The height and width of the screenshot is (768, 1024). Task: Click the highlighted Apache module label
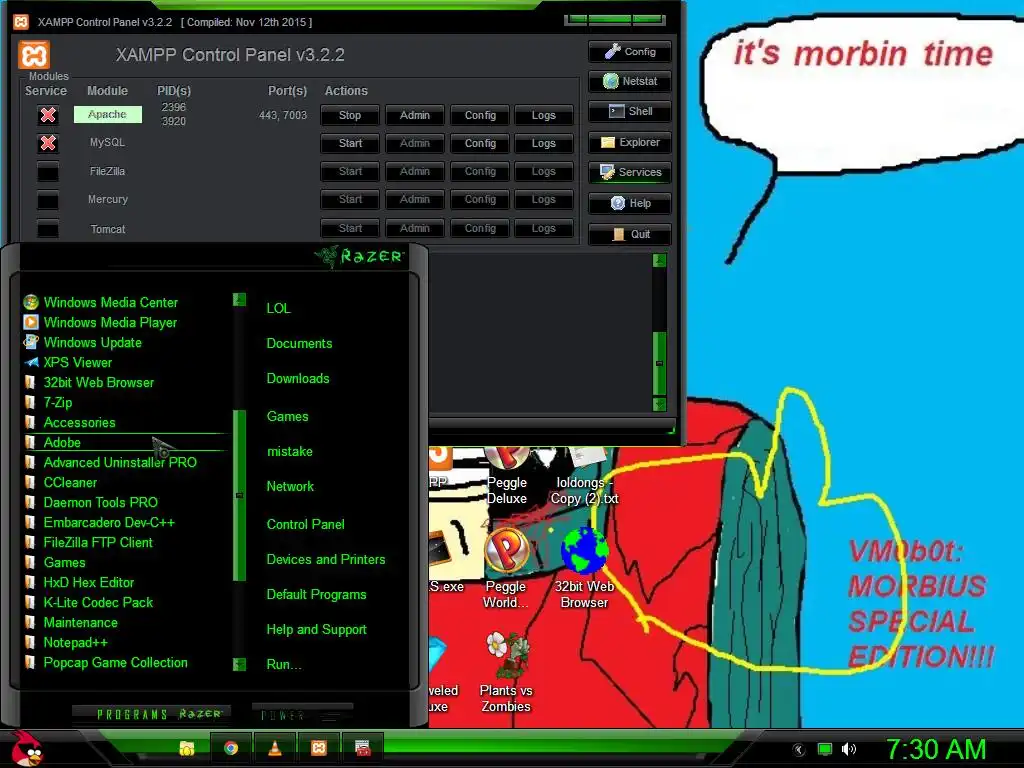pyautogui.click(x=107, y=114)
